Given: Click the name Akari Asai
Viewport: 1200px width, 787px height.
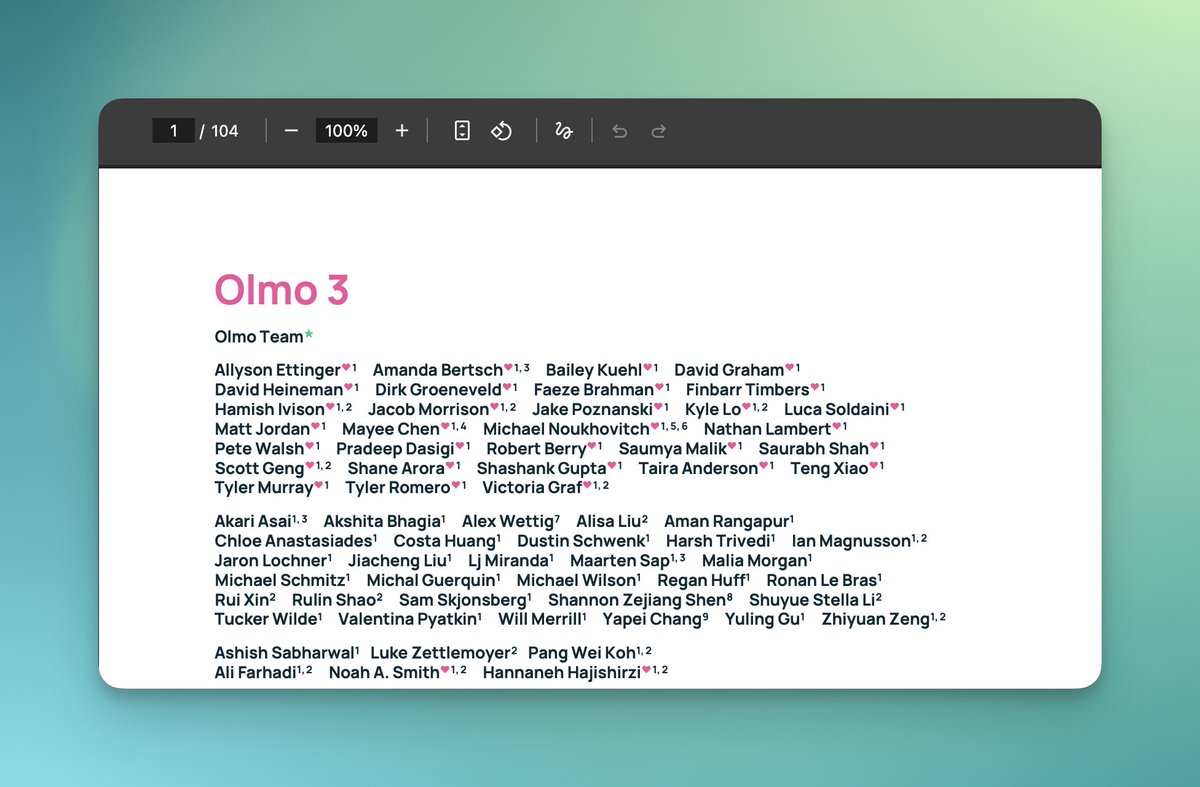Looking at the screenshot, I should 253,521.
